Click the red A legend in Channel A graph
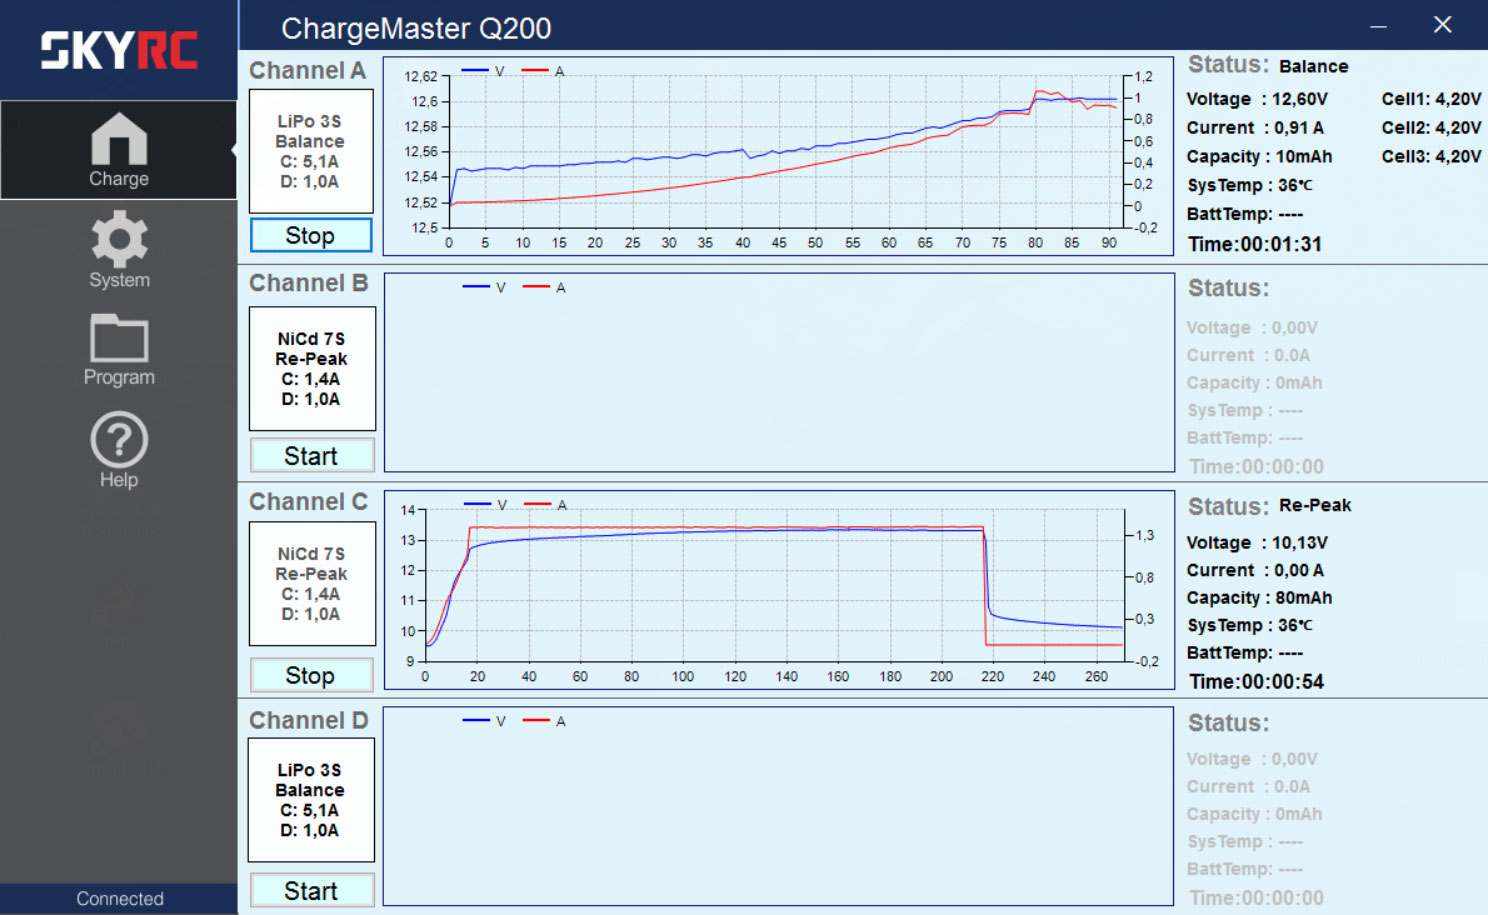The width and height of the screenshot is (1488, 915). pos(543,71)
